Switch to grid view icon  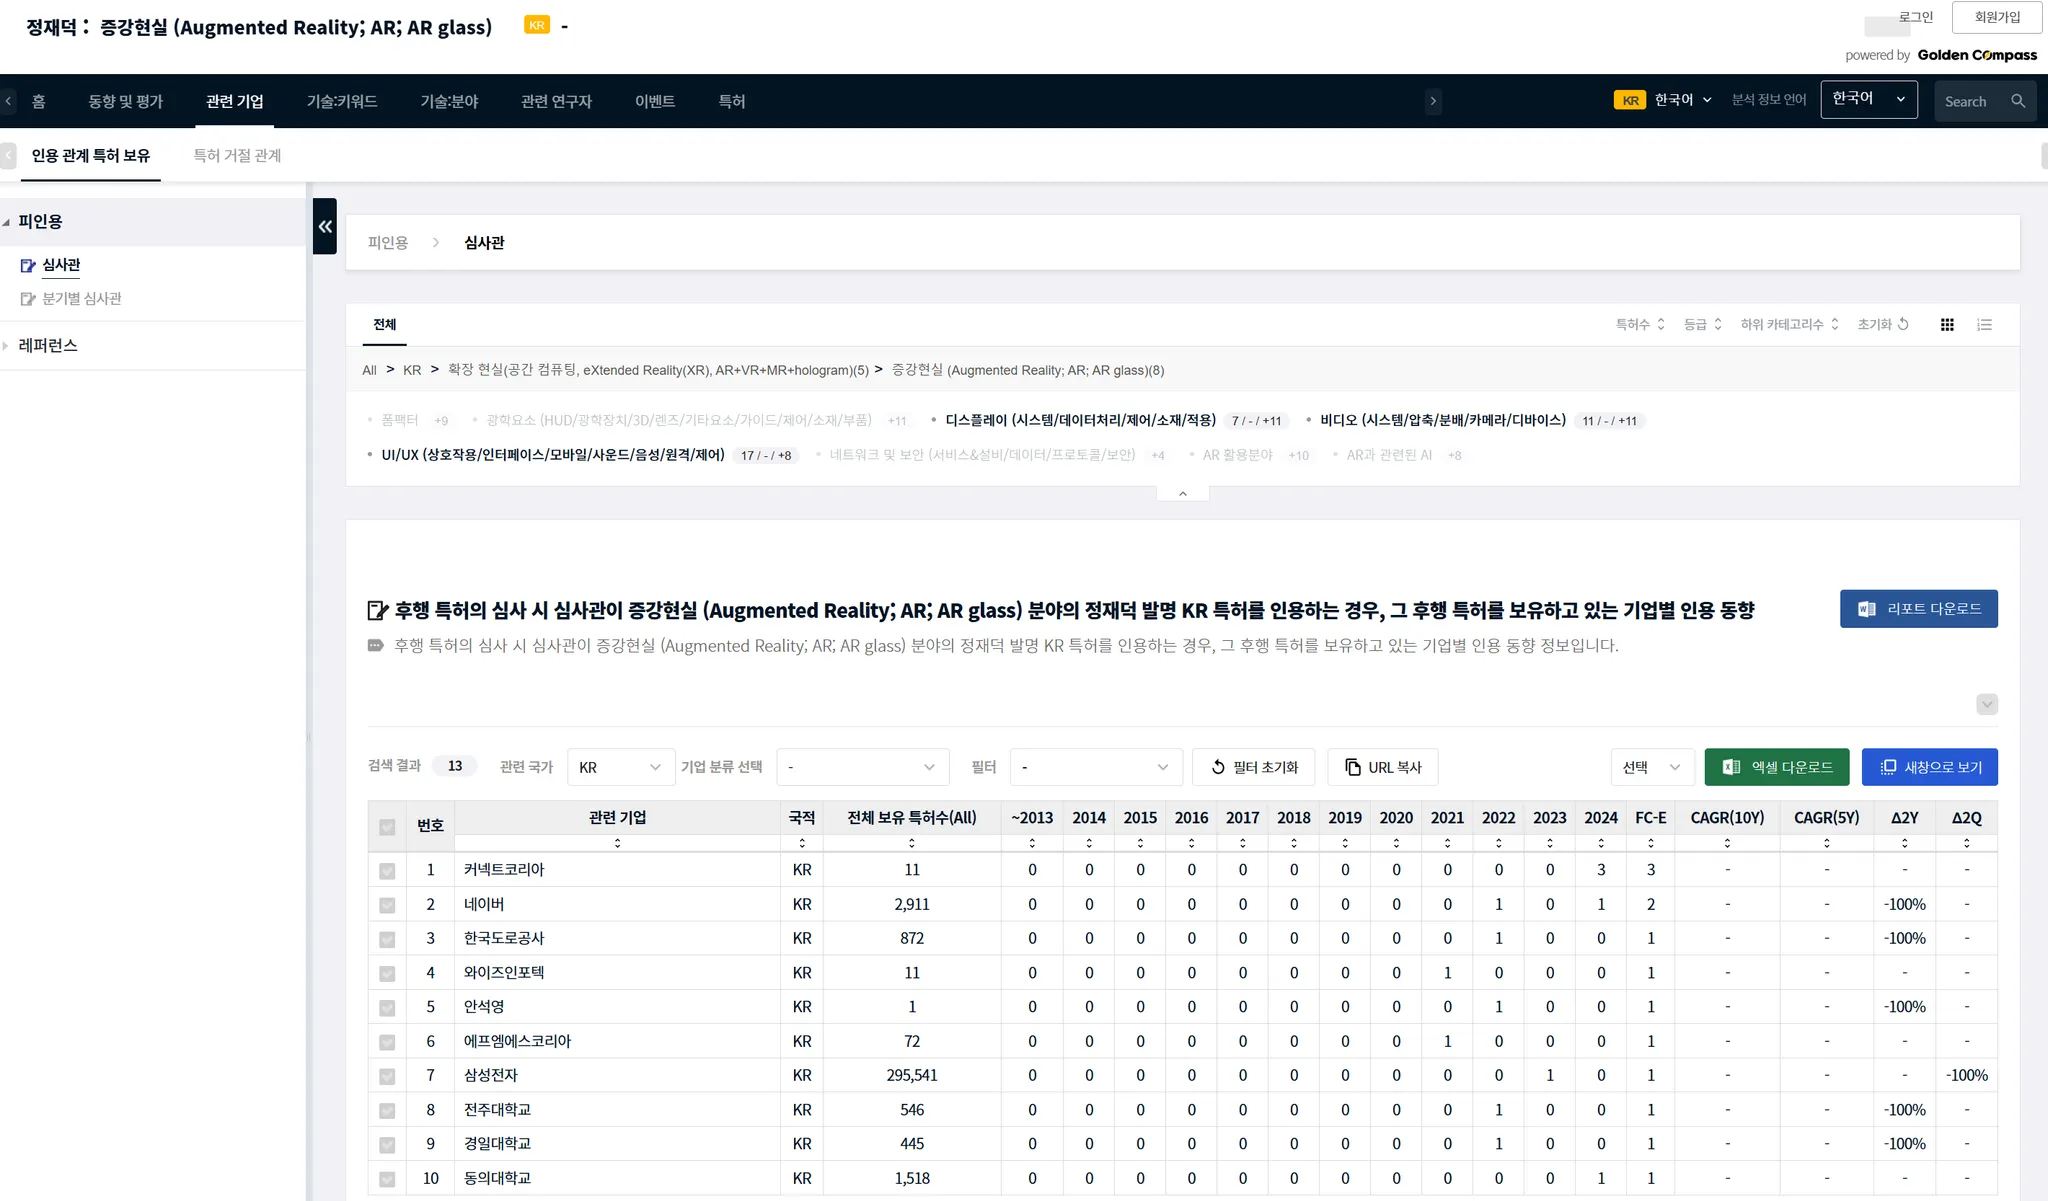click(x=1946, y=325)
